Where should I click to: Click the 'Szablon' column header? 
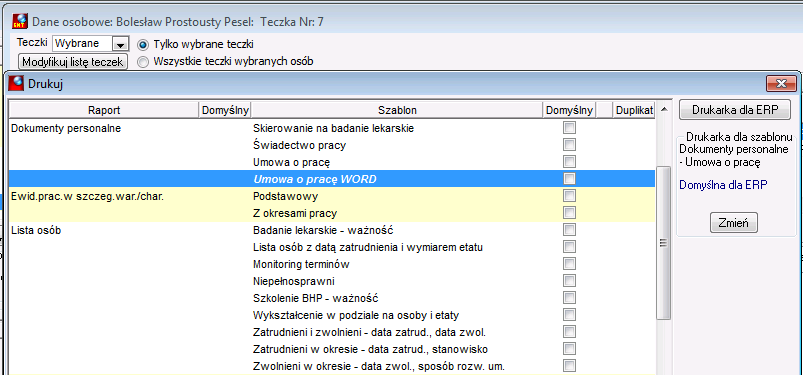397,110
